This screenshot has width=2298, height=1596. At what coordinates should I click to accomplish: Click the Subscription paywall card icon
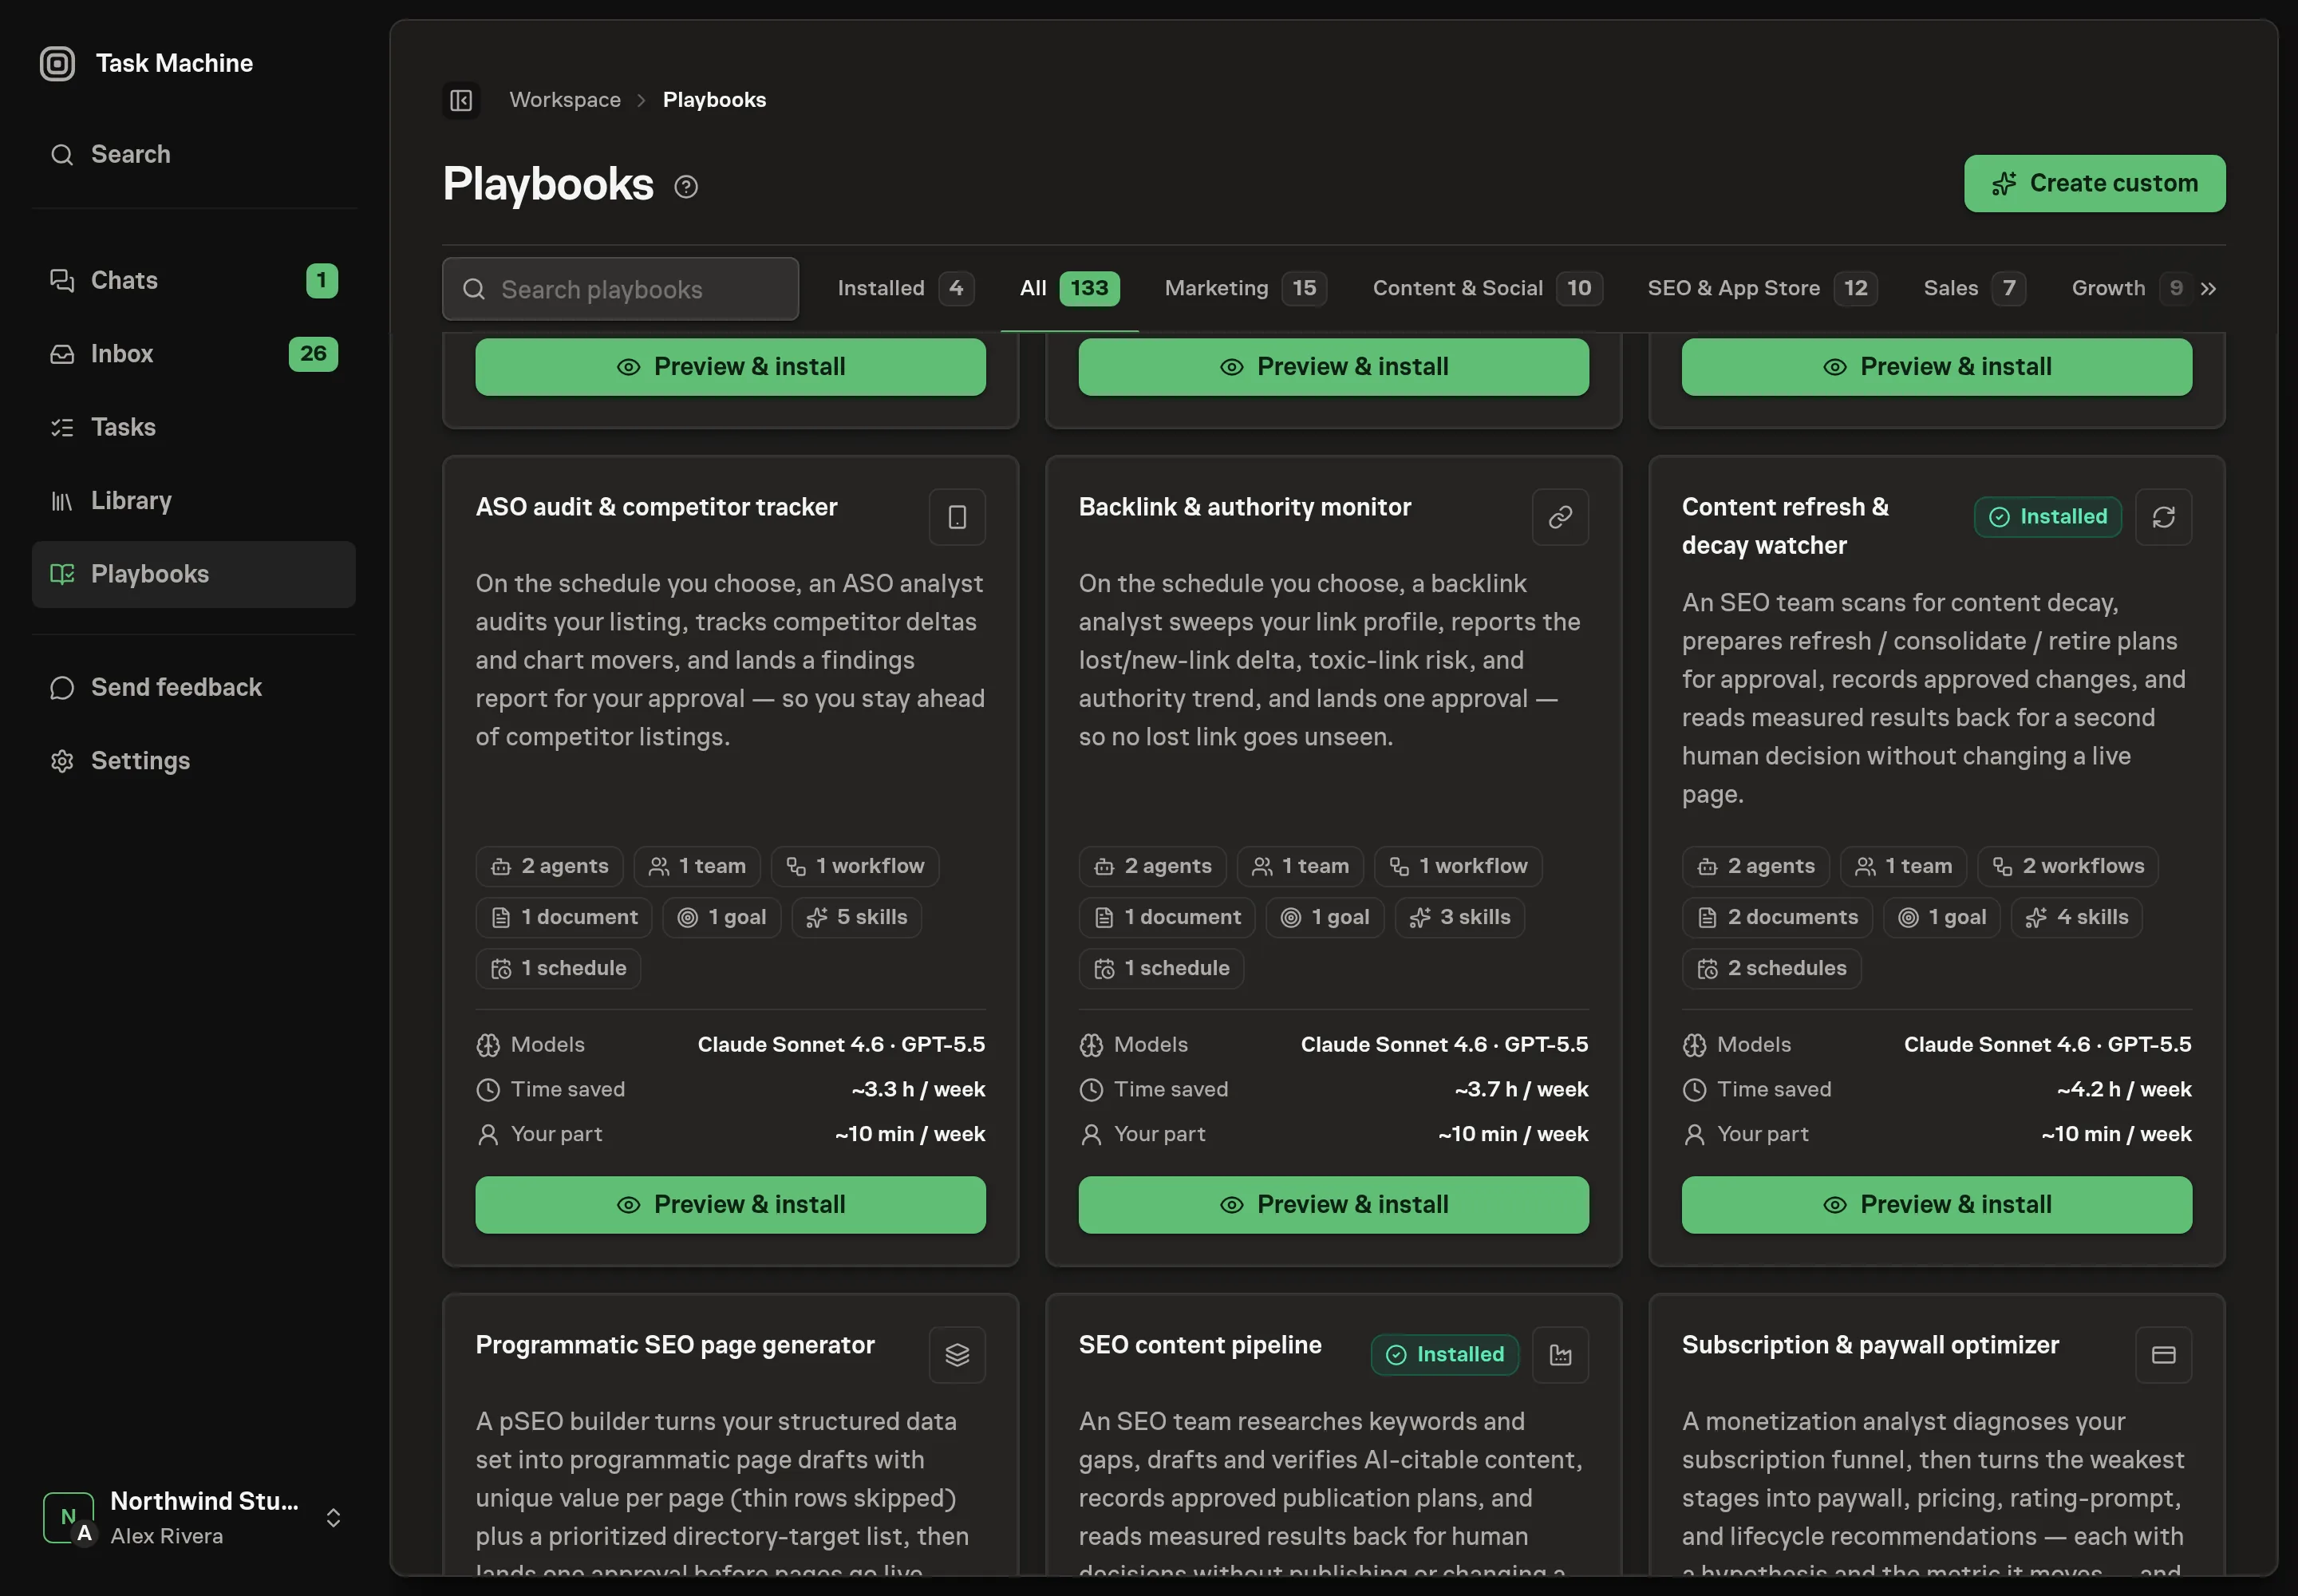(2163, 1355)
